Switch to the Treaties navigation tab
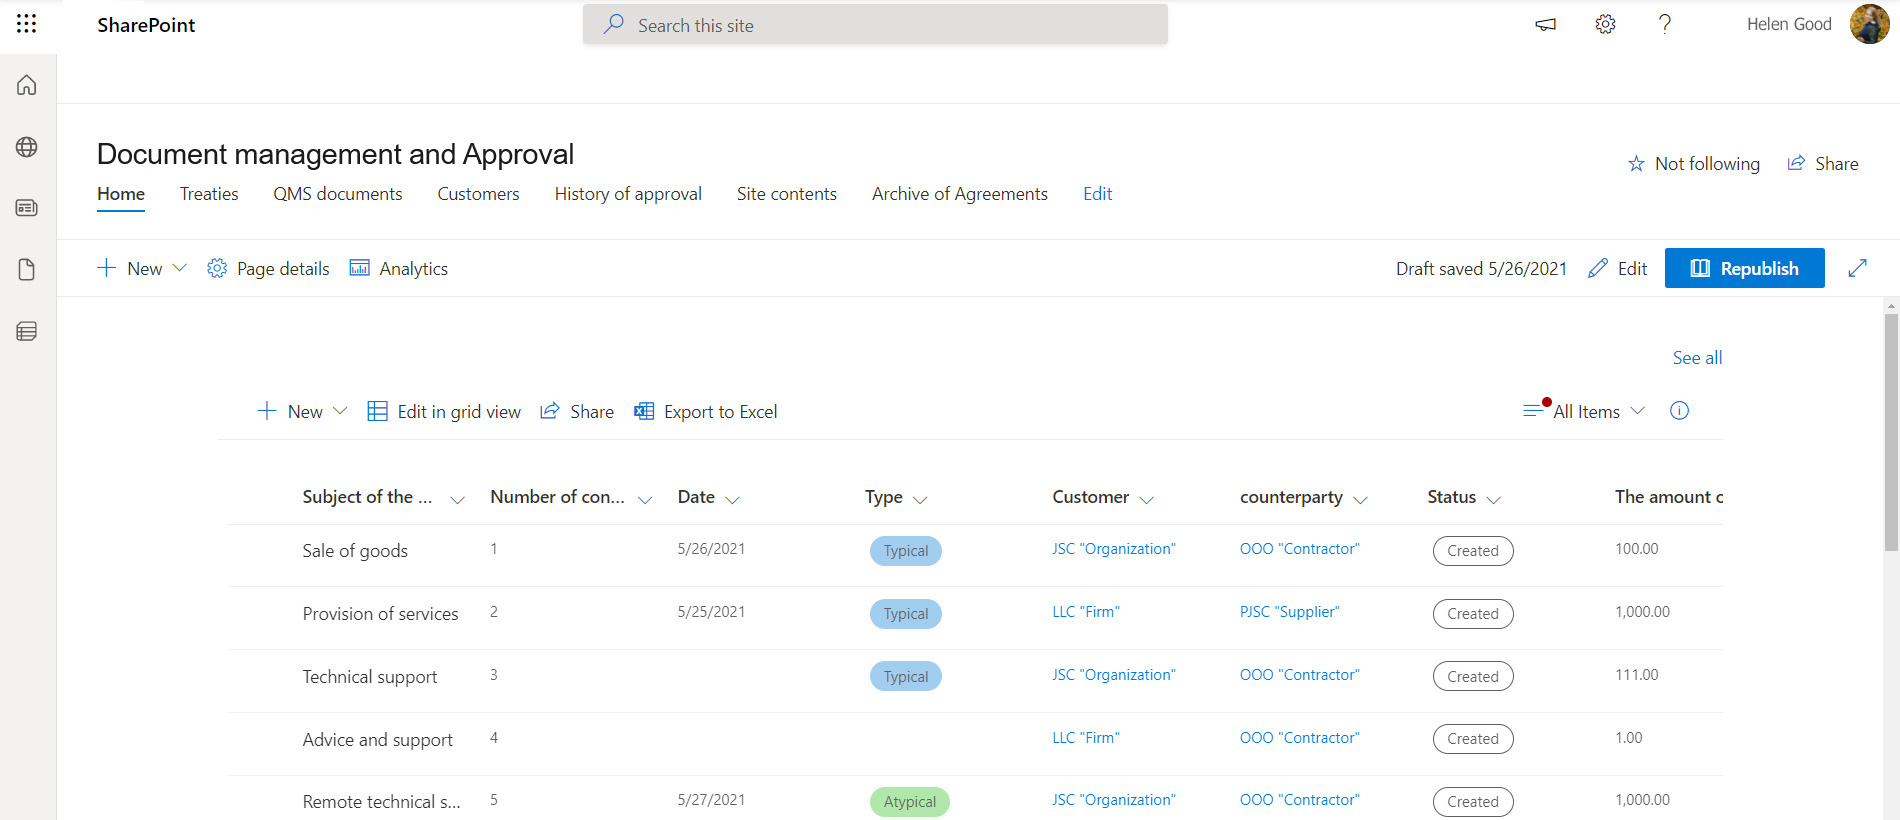 tap(209, 194)
